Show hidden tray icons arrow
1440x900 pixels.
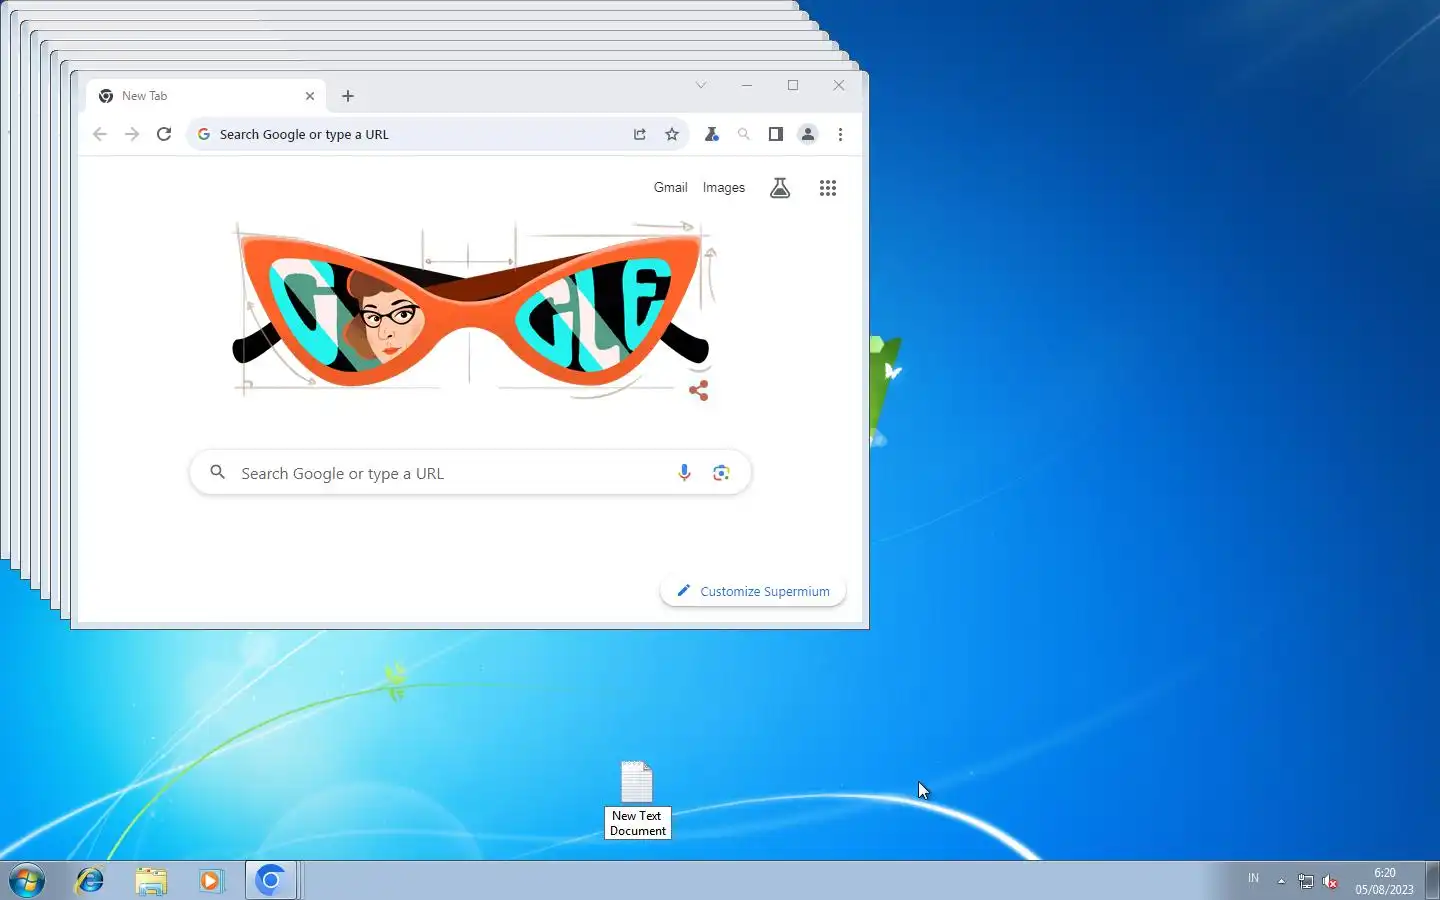(x=1281, y=881)
